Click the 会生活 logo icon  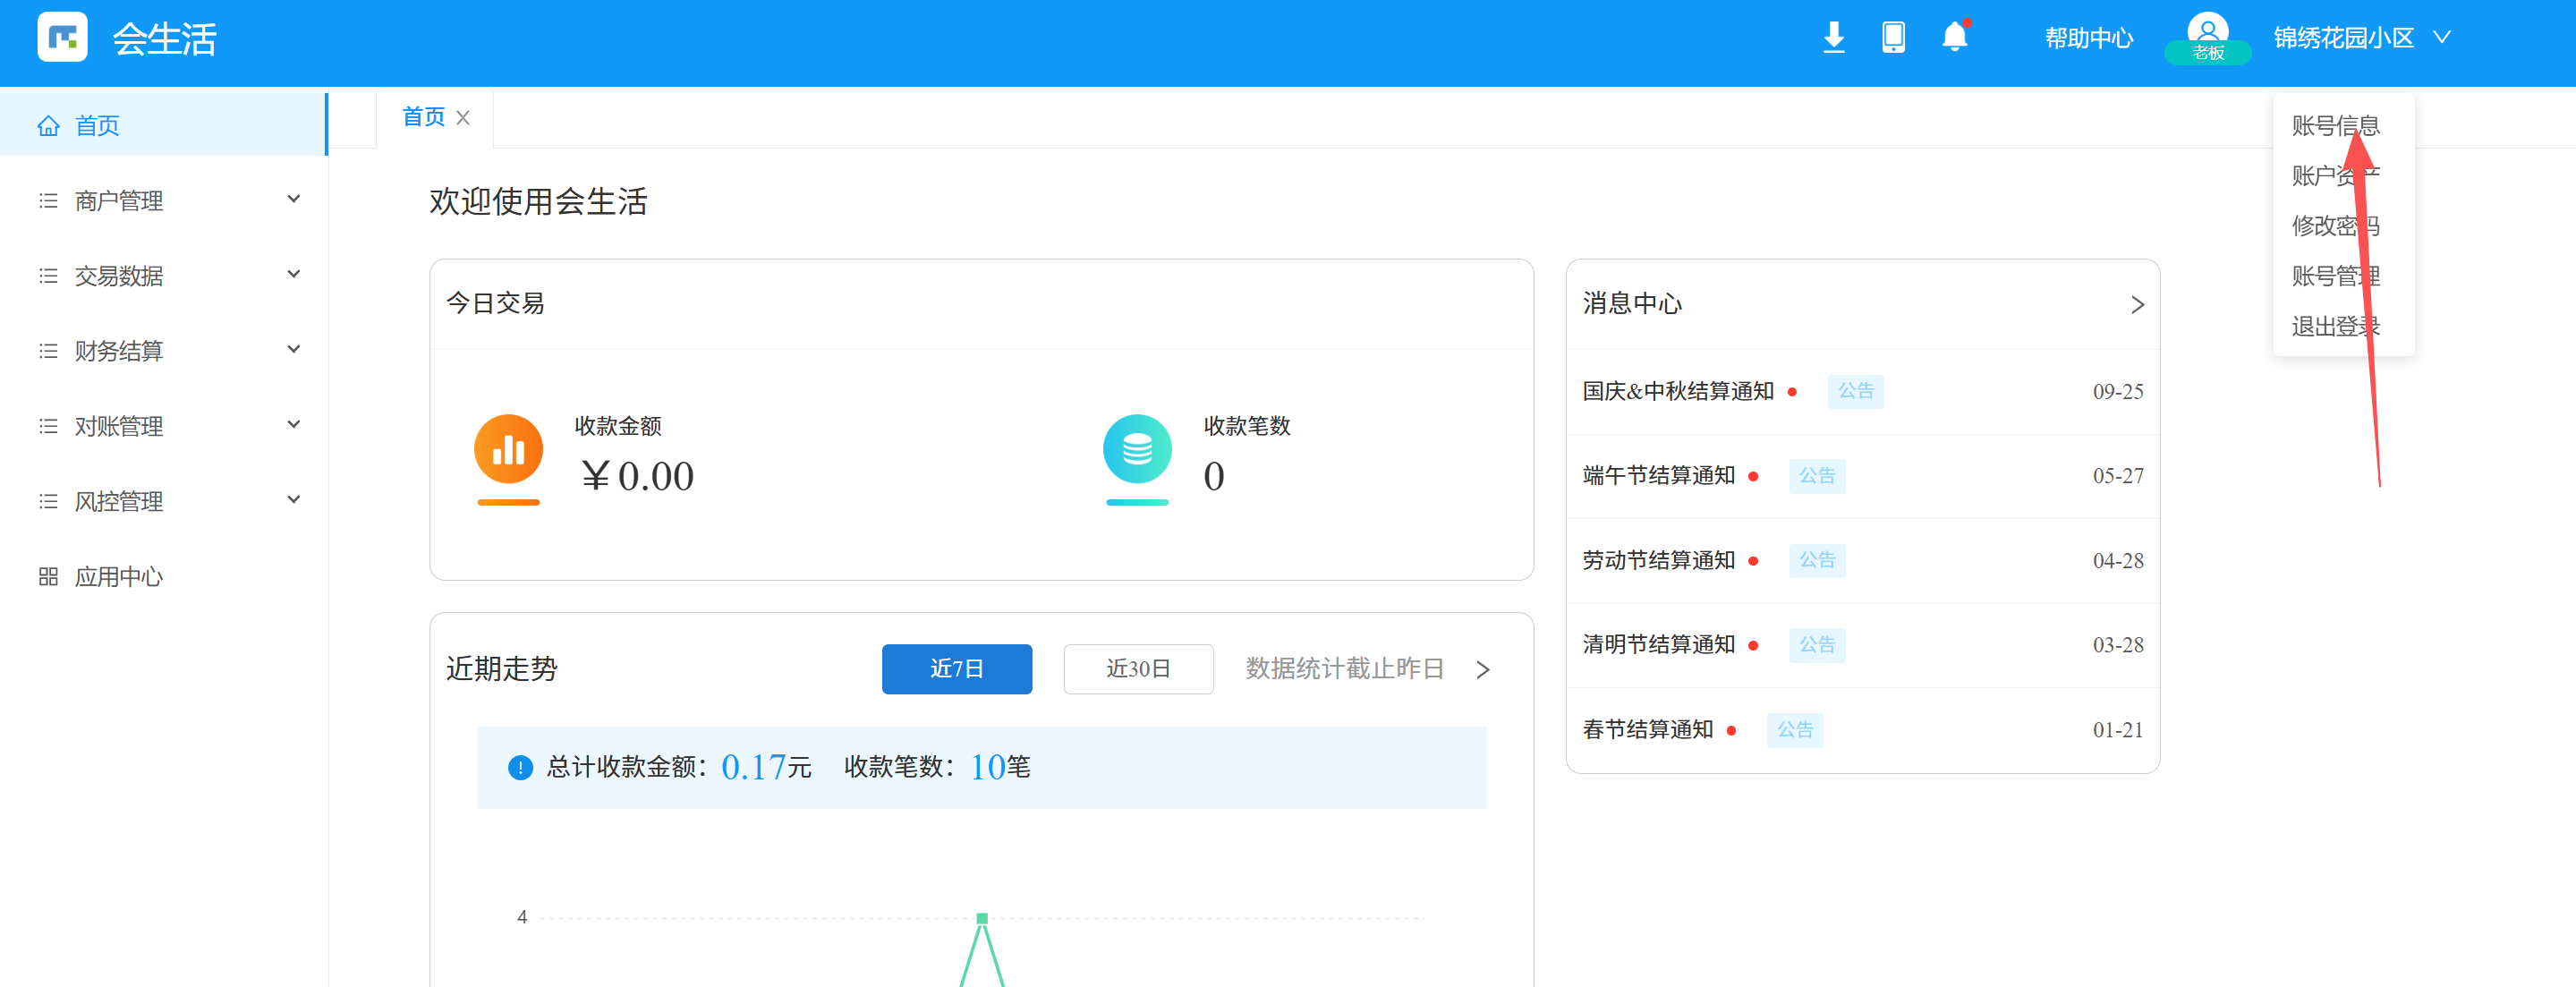point(62,37)
